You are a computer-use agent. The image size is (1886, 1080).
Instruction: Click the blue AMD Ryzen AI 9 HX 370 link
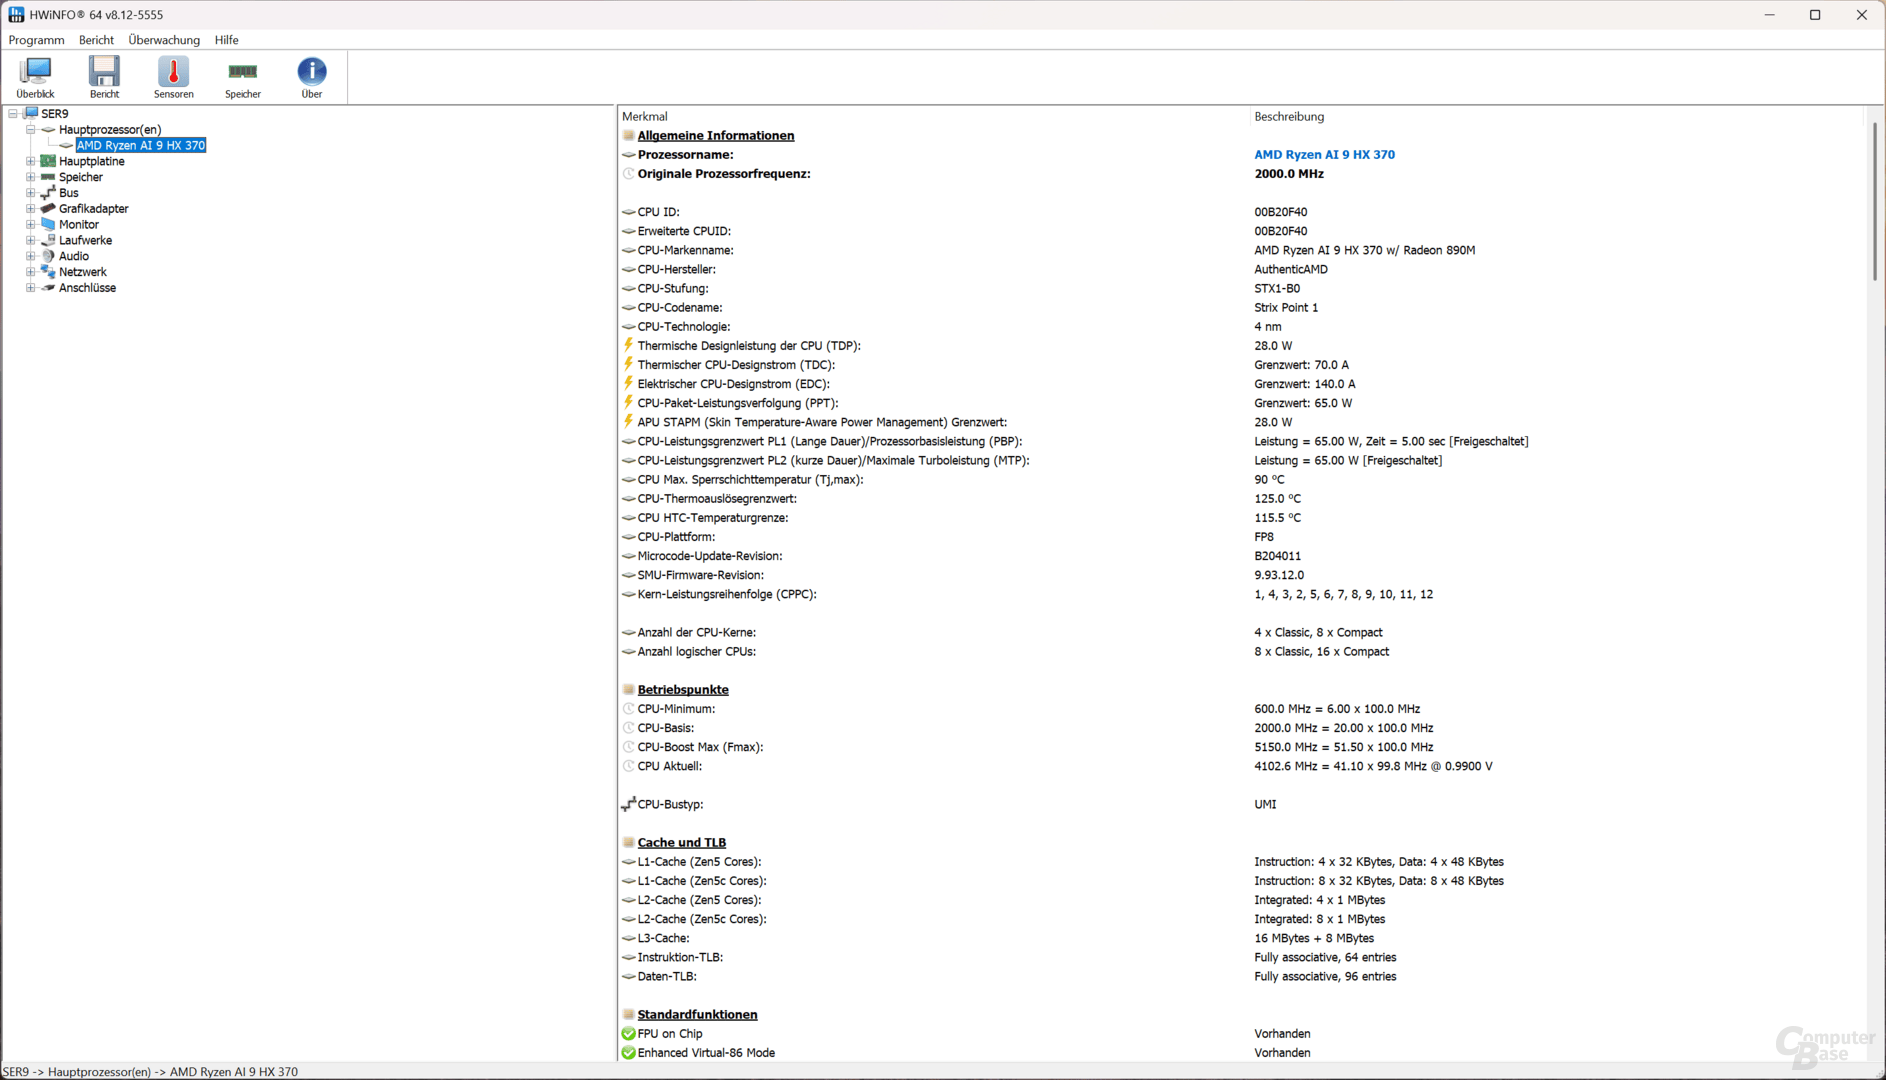pos(1324,155)
